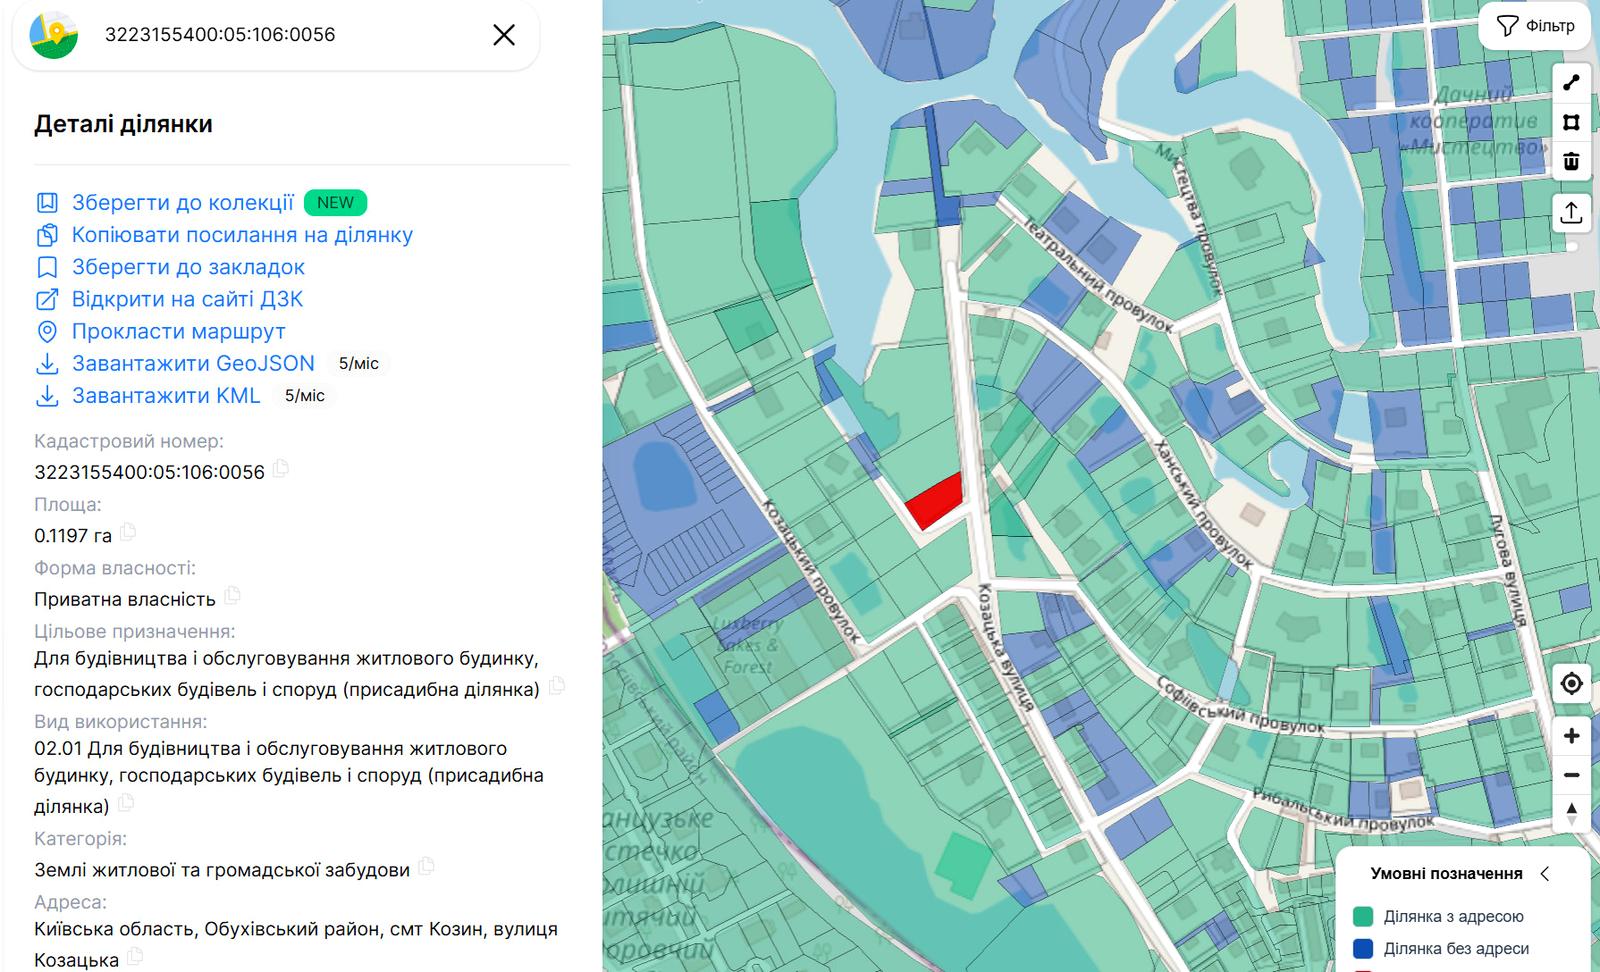The image size is (1600, 972).
Task: Click blue Ділянка без адреси legend swatch
Action: (x=1362, y=949)
